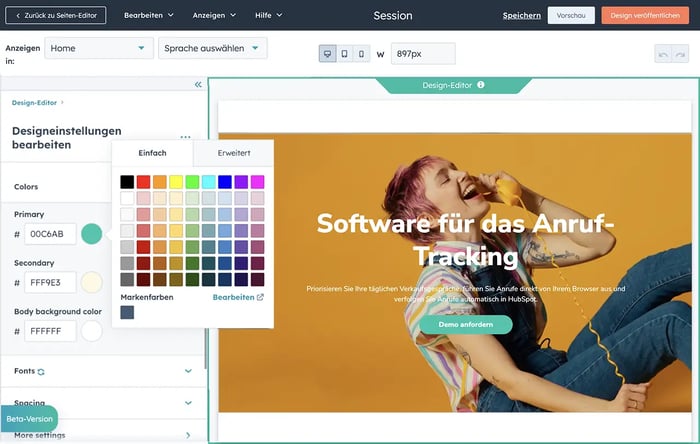Pick the black swatch in top row
This screenshot has height=444, width=700.
point(127,182)
